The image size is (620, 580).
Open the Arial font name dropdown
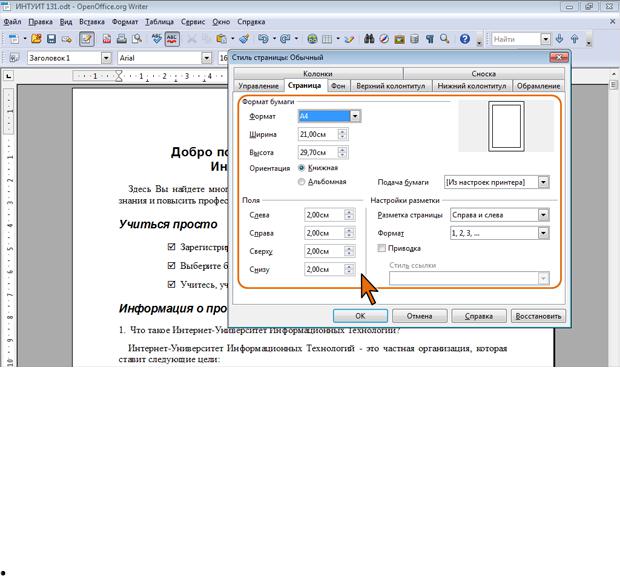[x=206, y=58]
